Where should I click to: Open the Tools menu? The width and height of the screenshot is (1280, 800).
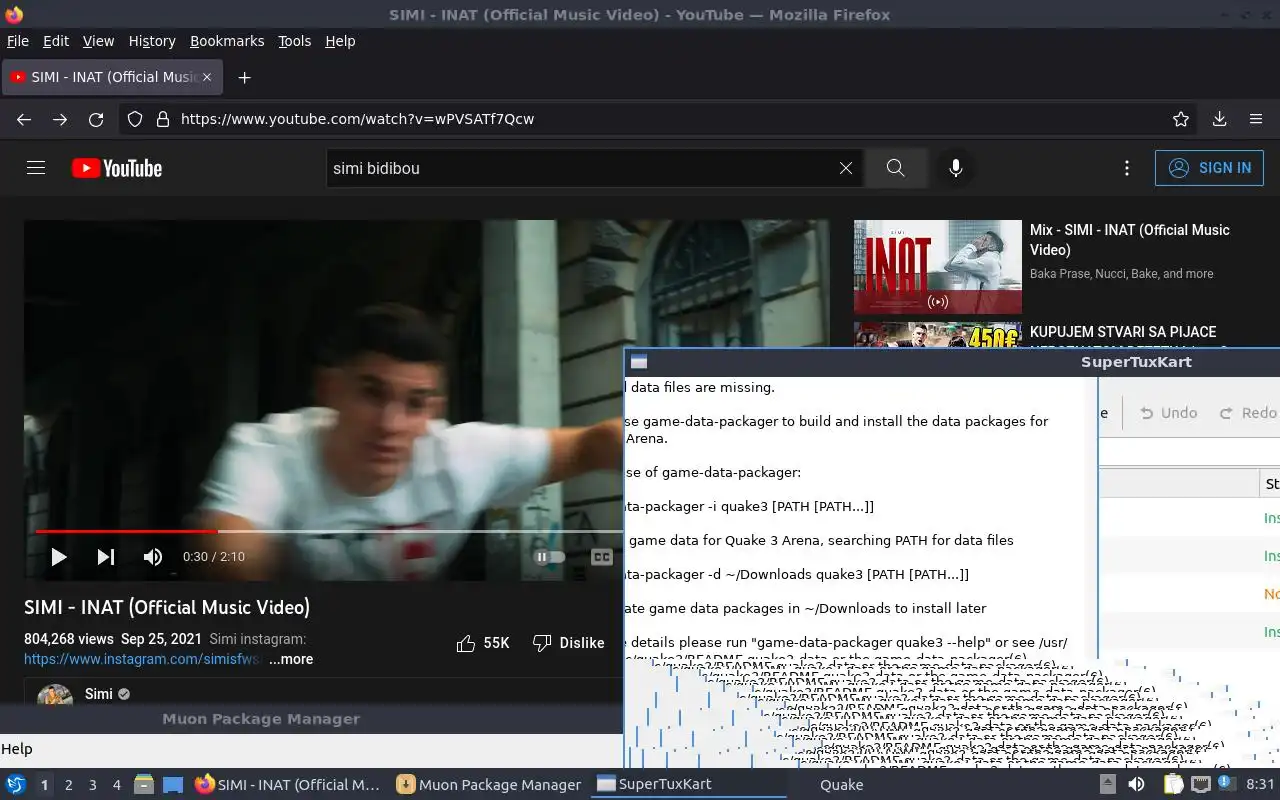tap(294, 41)
